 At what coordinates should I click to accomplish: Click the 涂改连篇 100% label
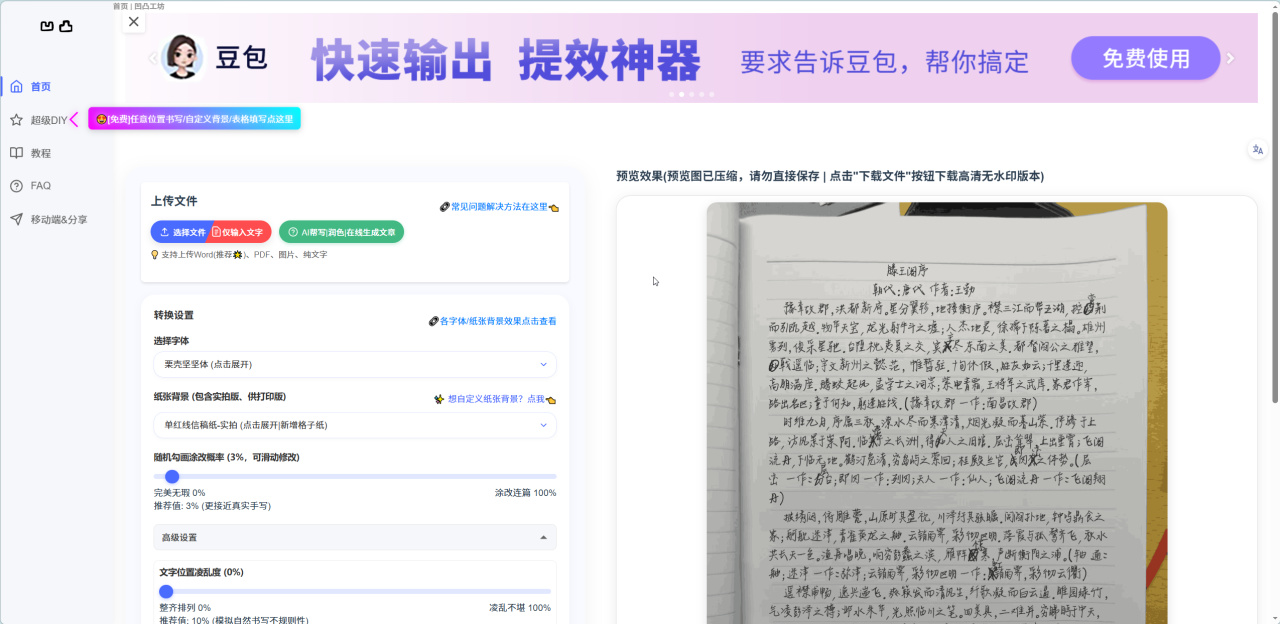[x=525, y=493]
